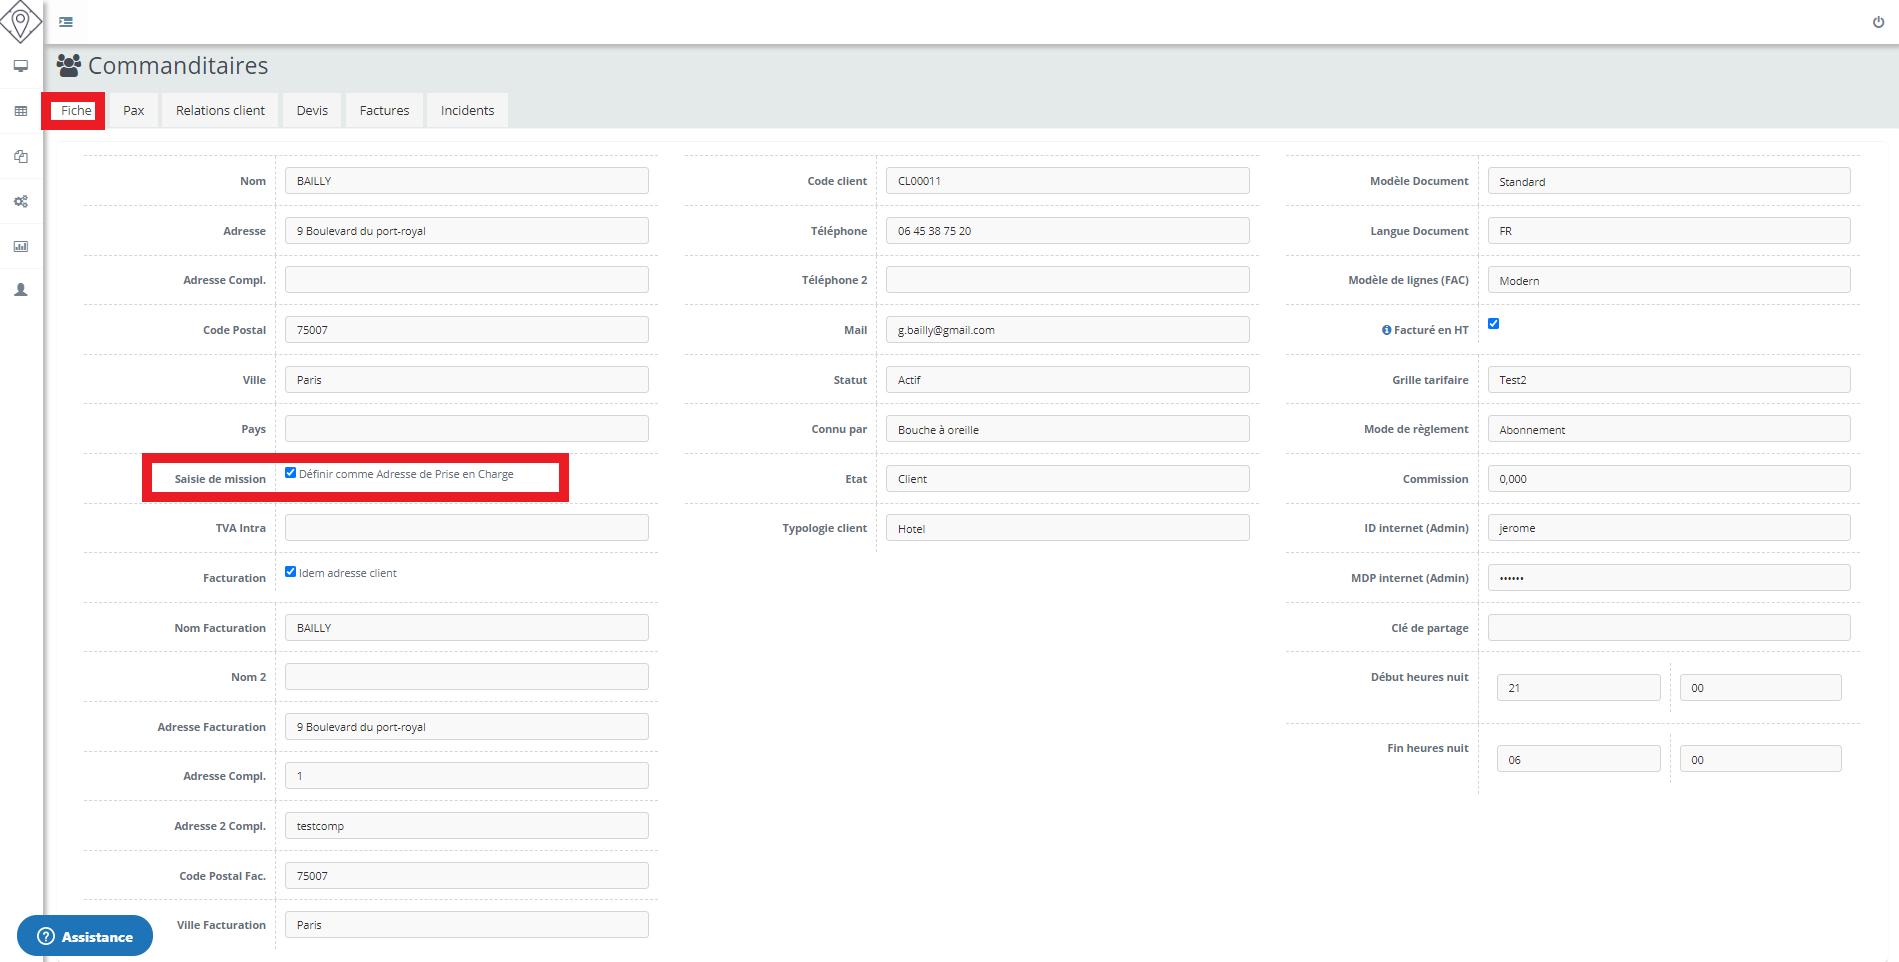The image size is (1899, 962).
Task: Open the Statut dropdown showing Actif
Action: (1067, 380)
